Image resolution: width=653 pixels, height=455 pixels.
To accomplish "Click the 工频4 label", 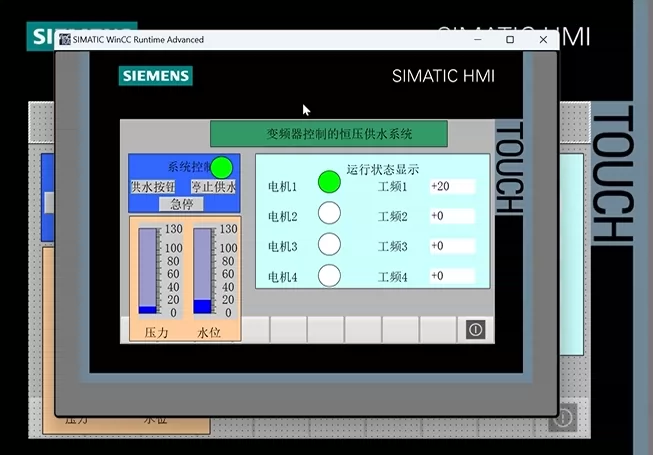I will [x=392, y=277].
